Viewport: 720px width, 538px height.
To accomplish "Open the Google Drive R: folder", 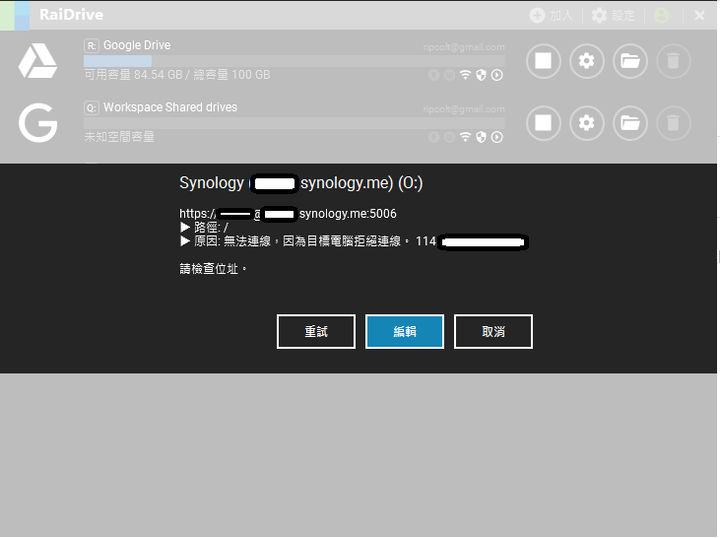I will 630,61.
